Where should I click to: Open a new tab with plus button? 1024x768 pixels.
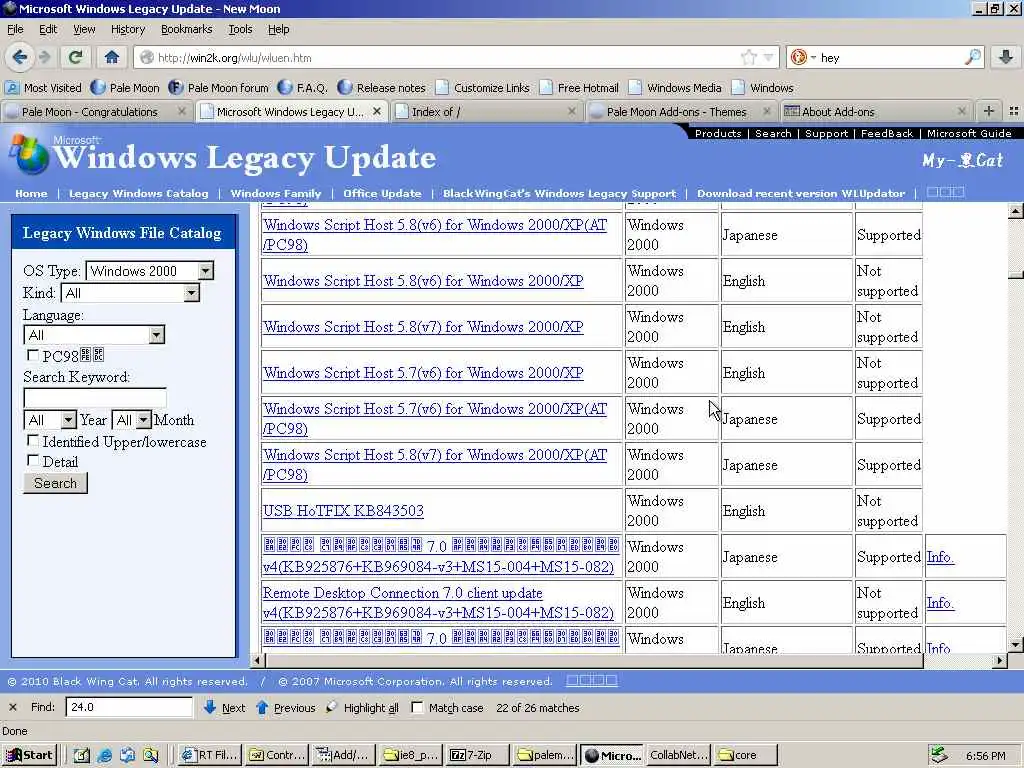989,112
